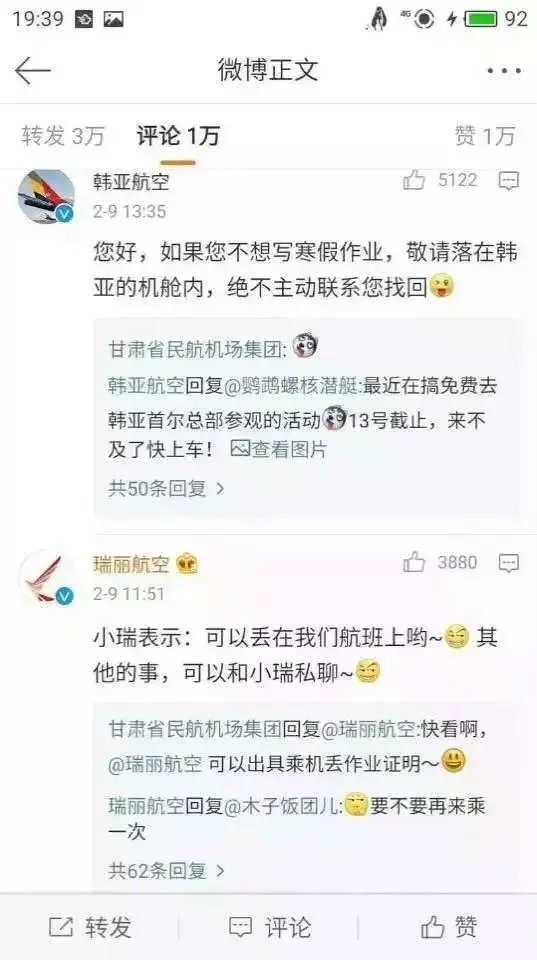Switch to the 转发 3万 tab

coord(63,136)
